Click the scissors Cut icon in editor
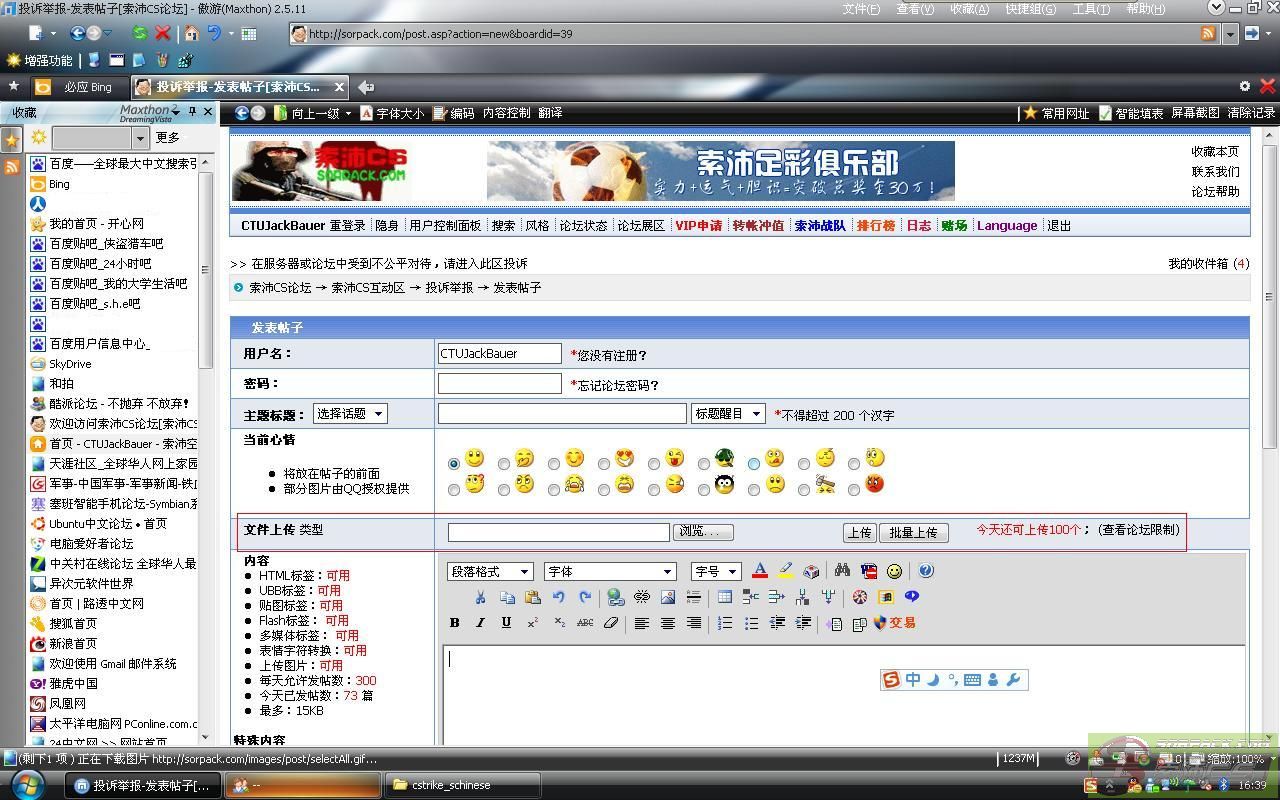1280x800 pixels. pos(480,597)
